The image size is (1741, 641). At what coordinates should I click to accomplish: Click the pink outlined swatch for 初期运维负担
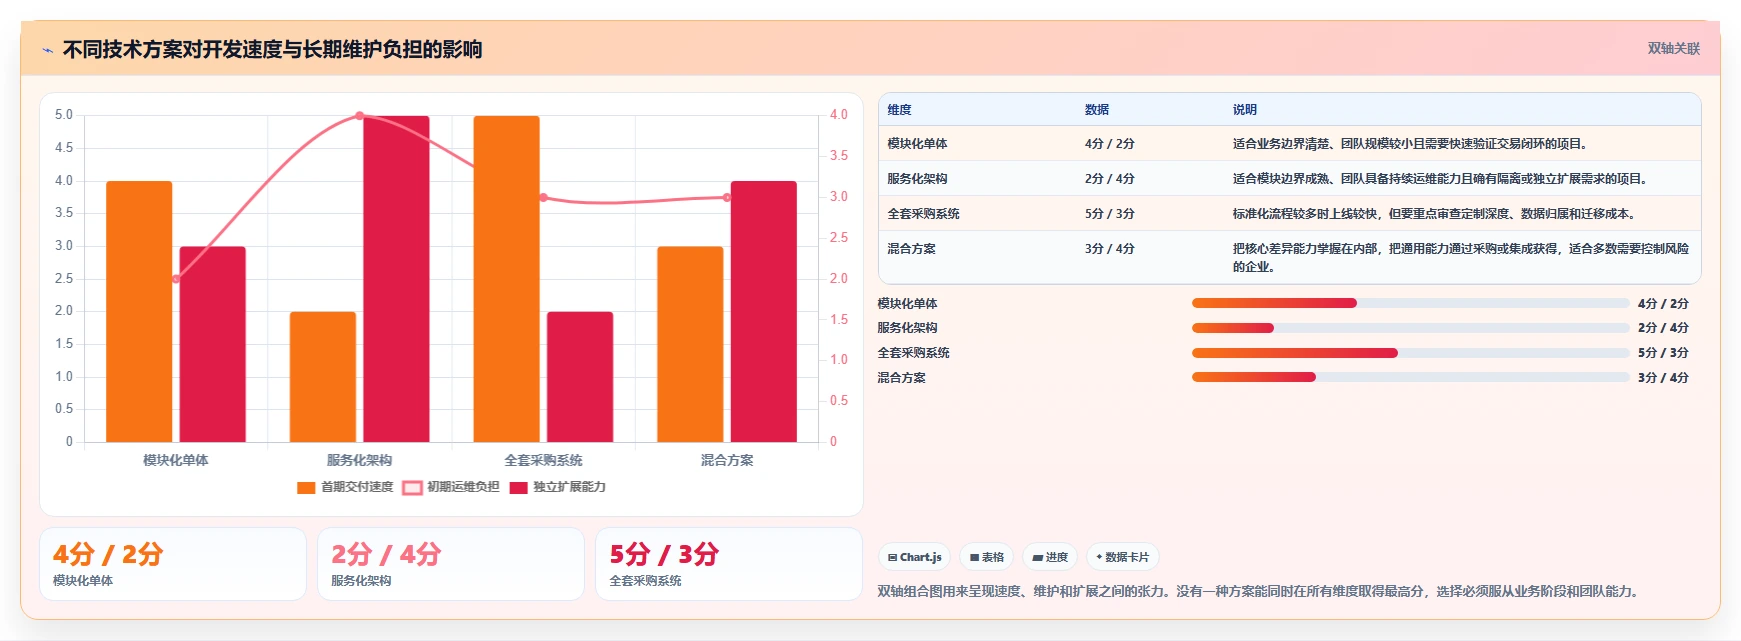(x=412, y=488)
